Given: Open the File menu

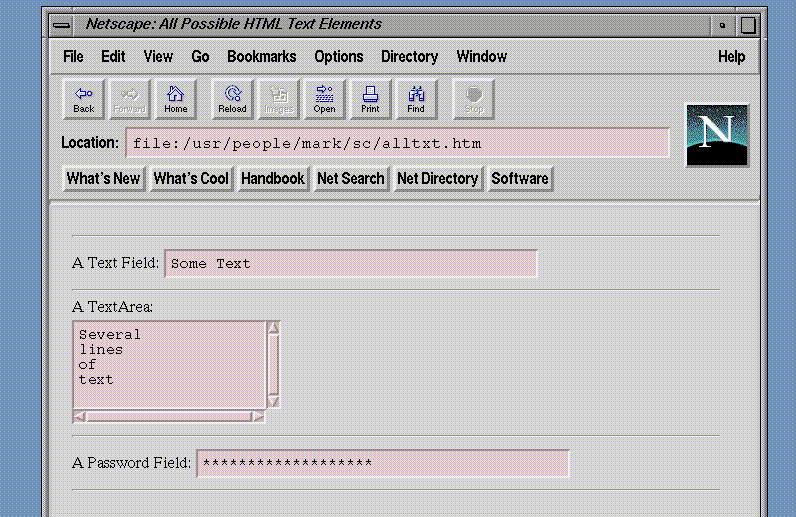Looking at the screenshot, I should (x=73, y=57).
